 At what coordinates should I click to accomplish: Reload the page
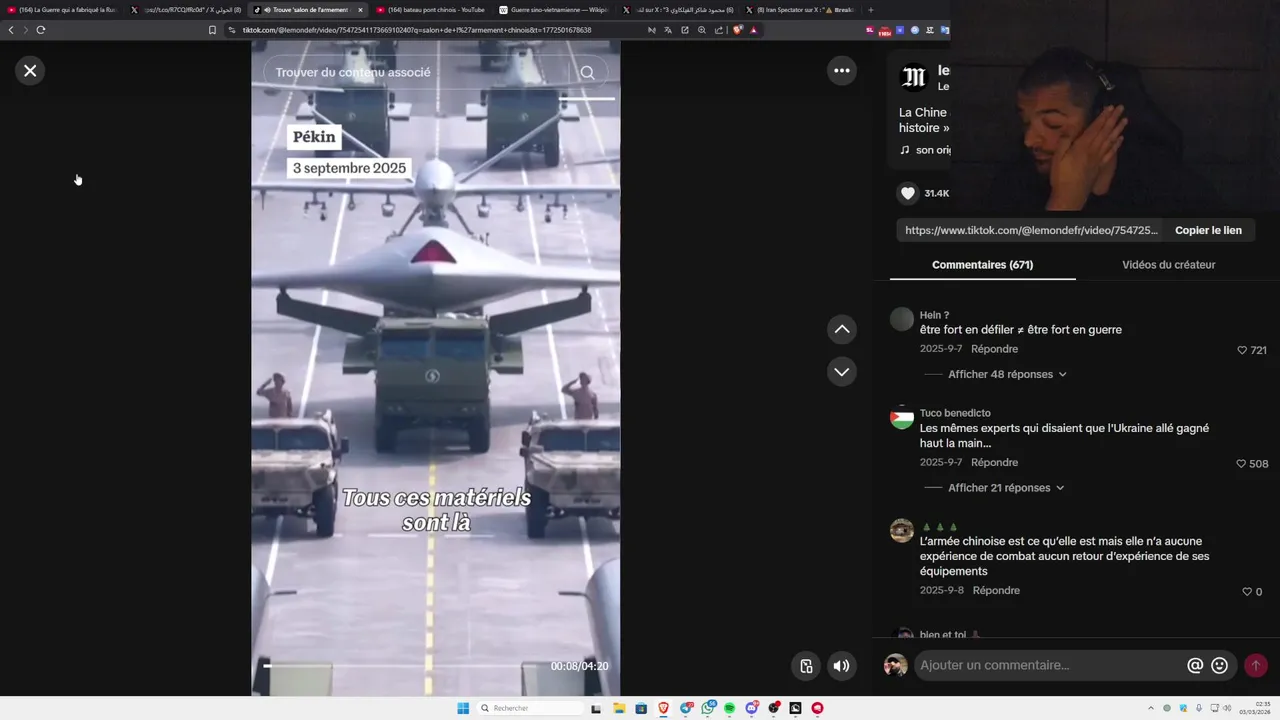(40, 30)
